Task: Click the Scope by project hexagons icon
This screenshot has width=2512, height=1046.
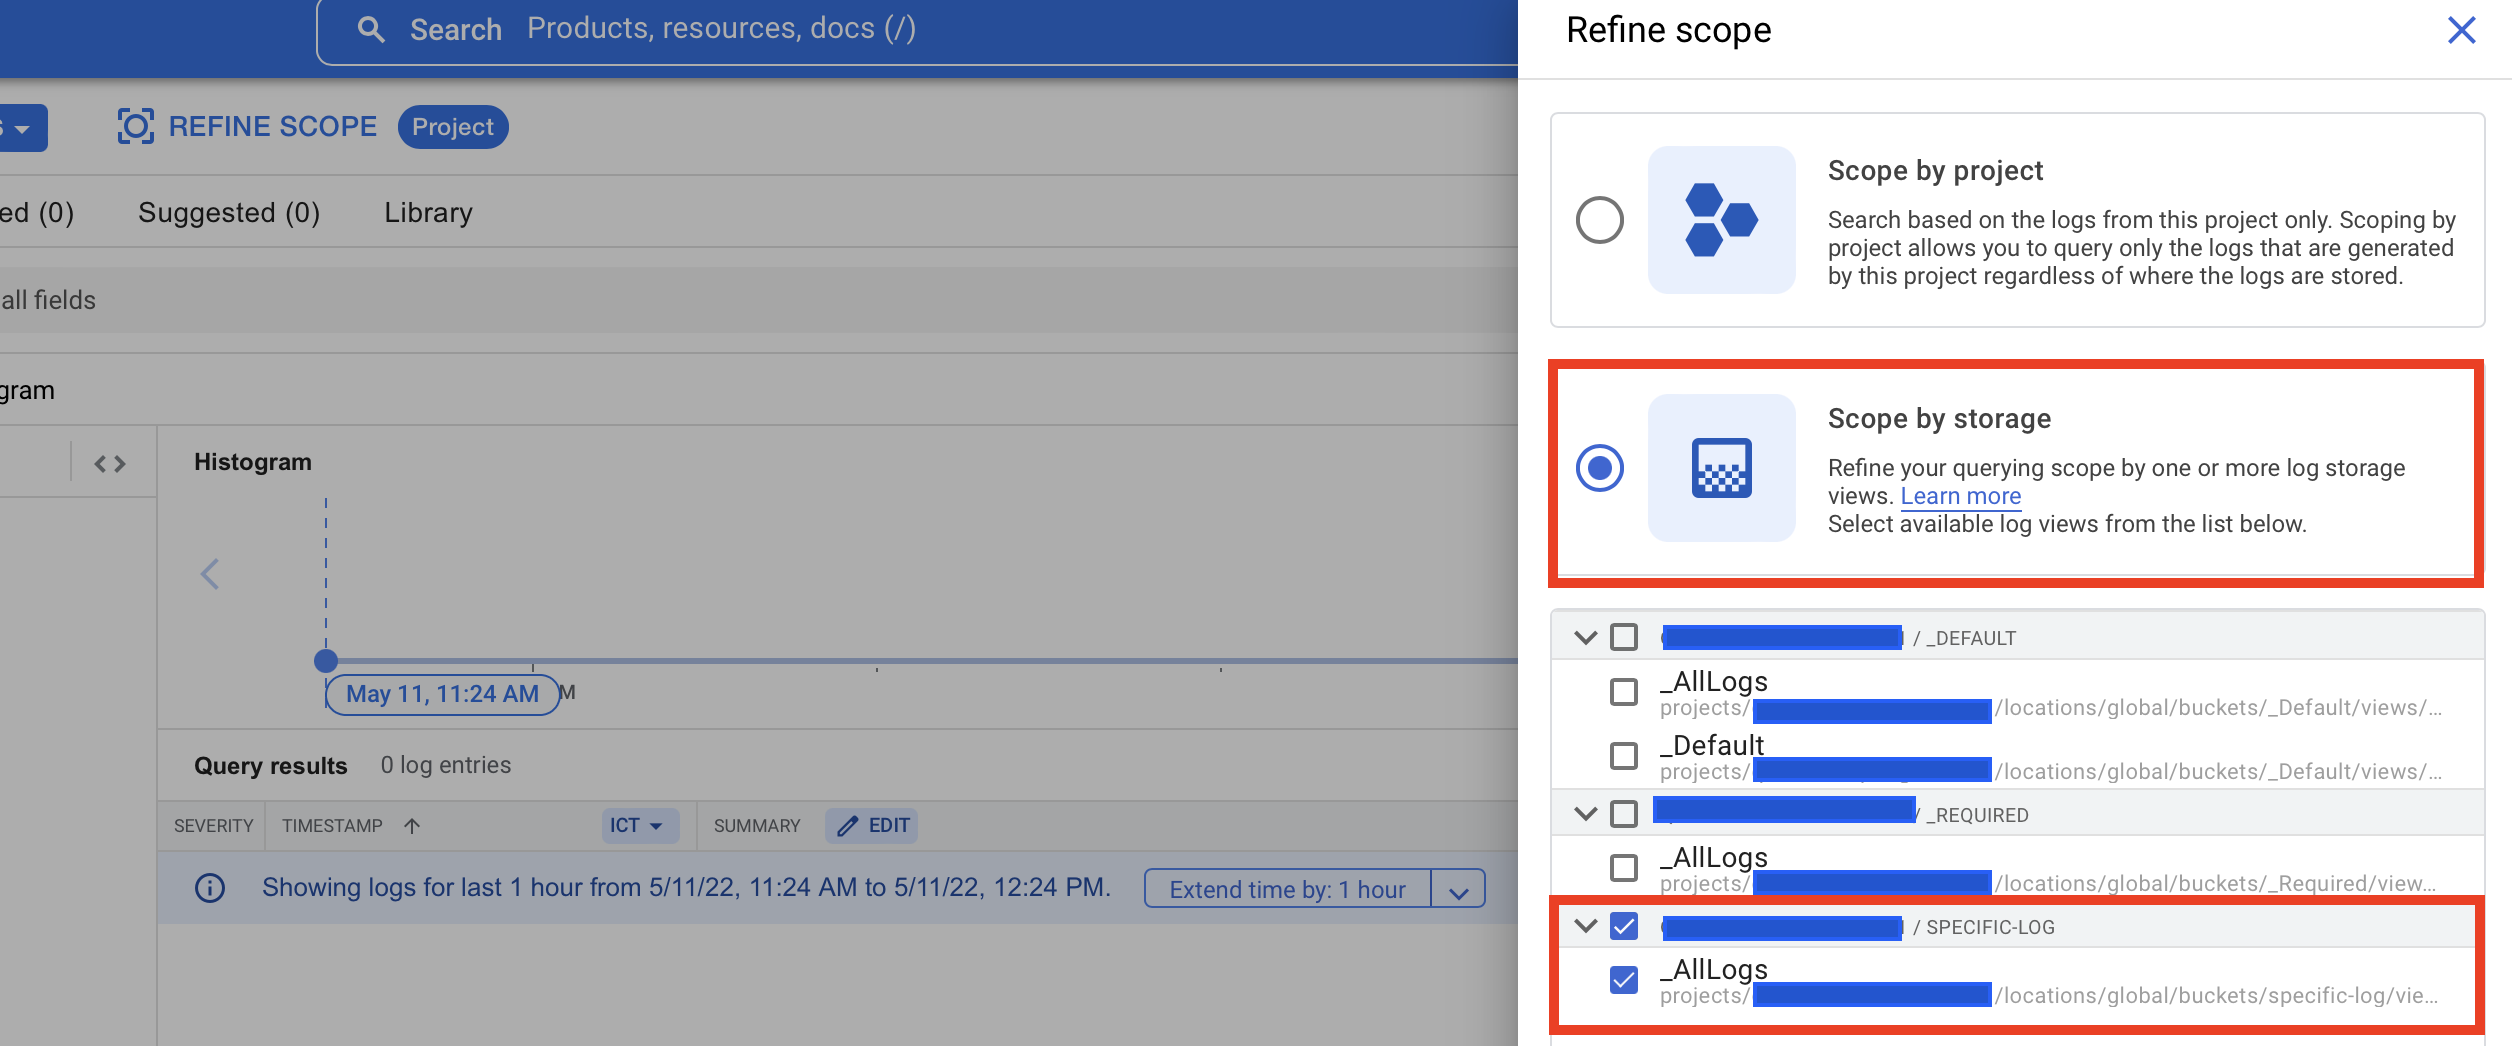Action: point(1721,220)
